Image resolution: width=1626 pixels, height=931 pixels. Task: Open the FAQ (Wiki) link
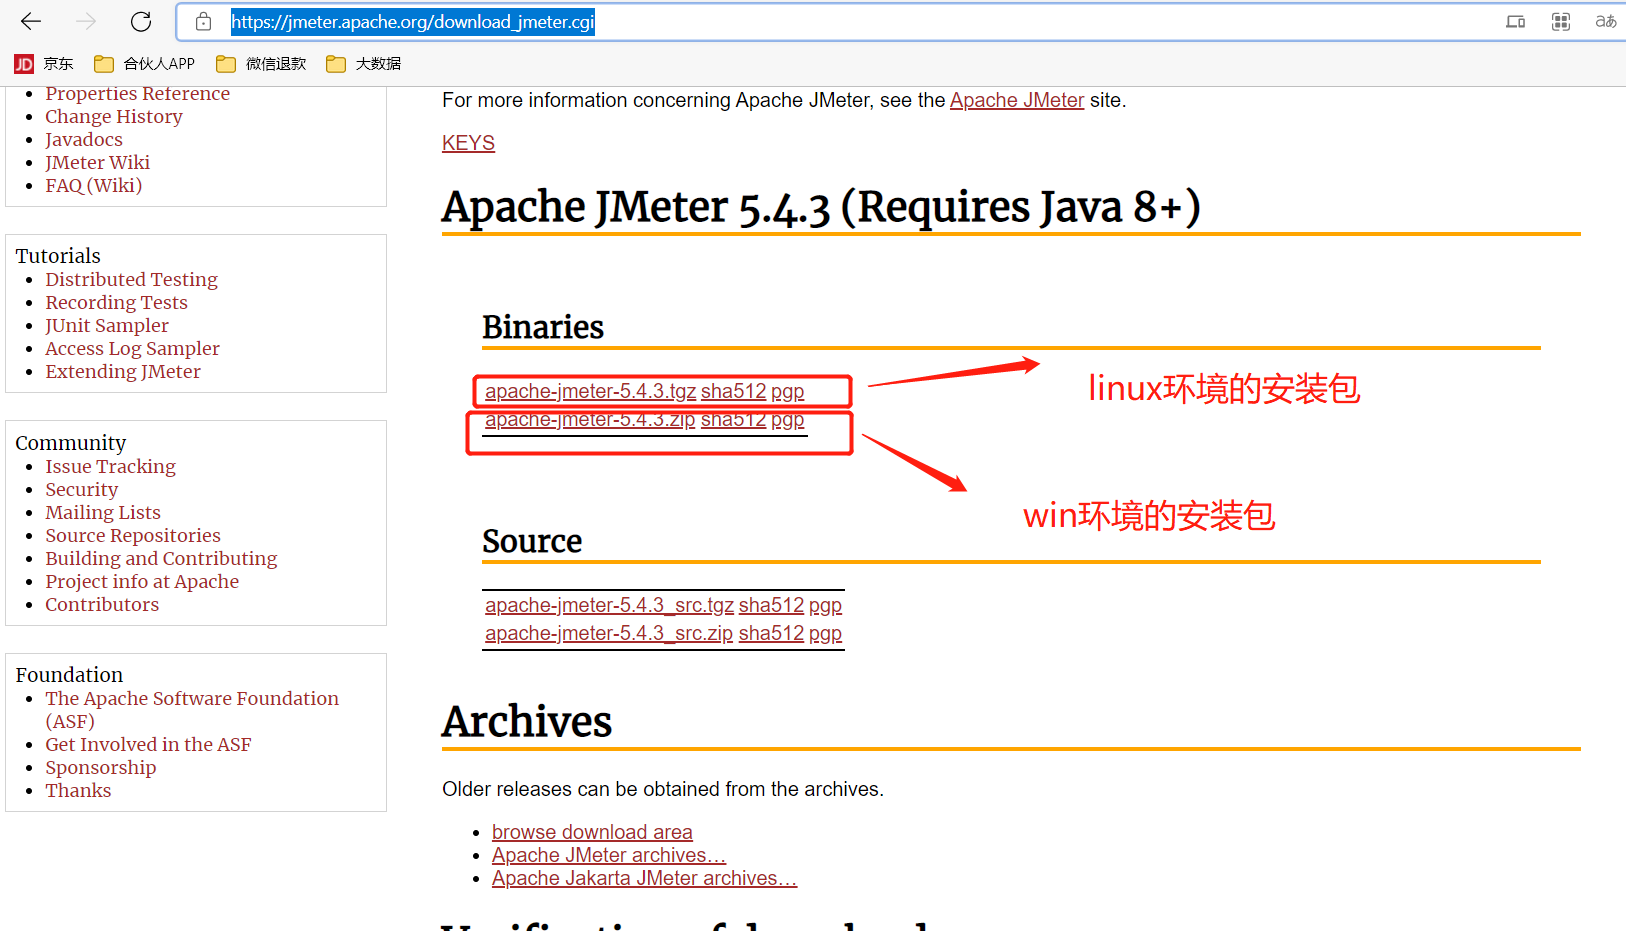click(93, 185)
